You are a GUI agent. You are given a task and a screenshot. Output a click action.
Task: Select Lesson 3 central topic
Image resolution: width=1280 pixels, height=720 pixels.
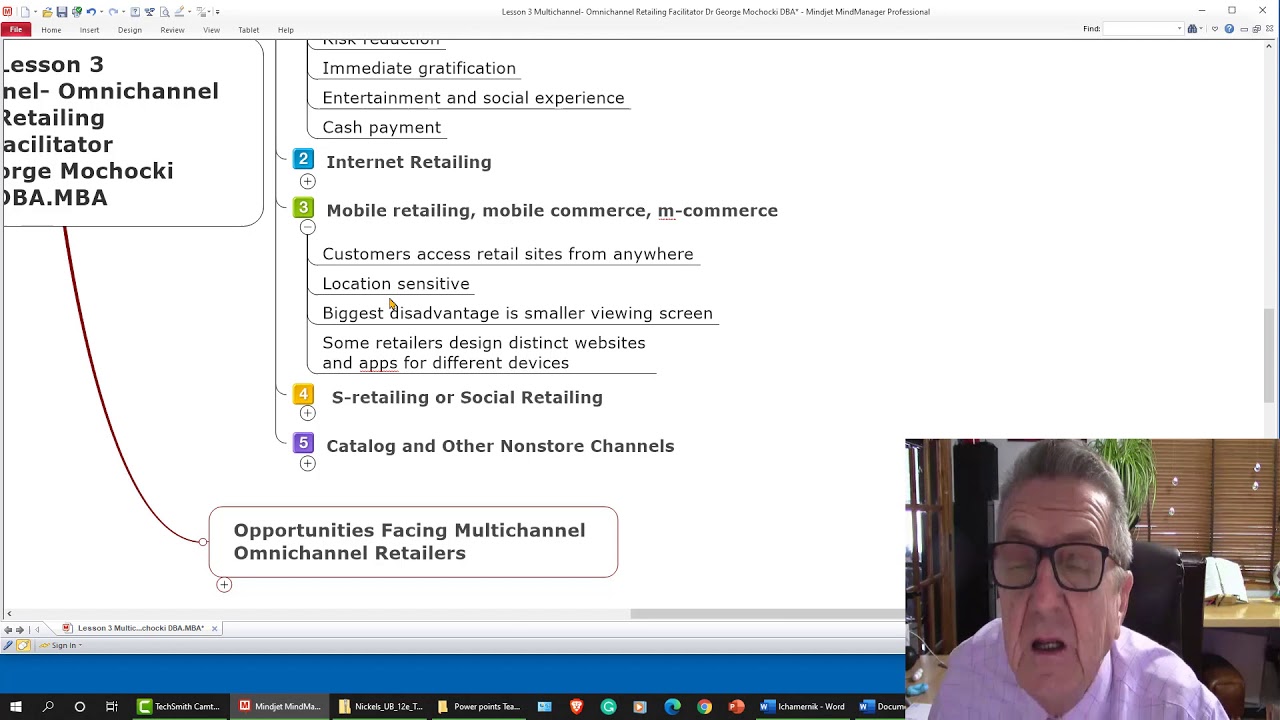(x=131, y=133)
